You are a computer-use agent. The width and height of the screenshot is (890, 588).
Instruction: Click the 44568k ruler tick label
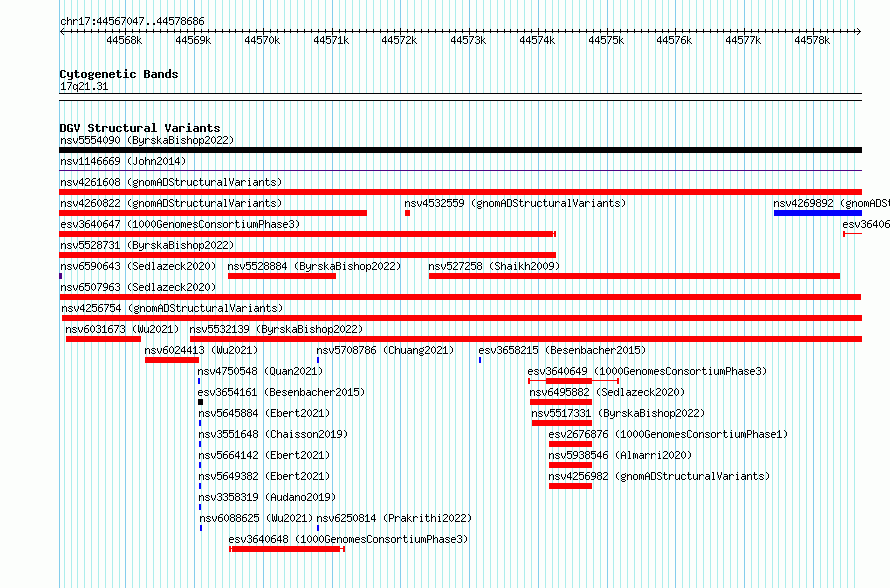124,40
